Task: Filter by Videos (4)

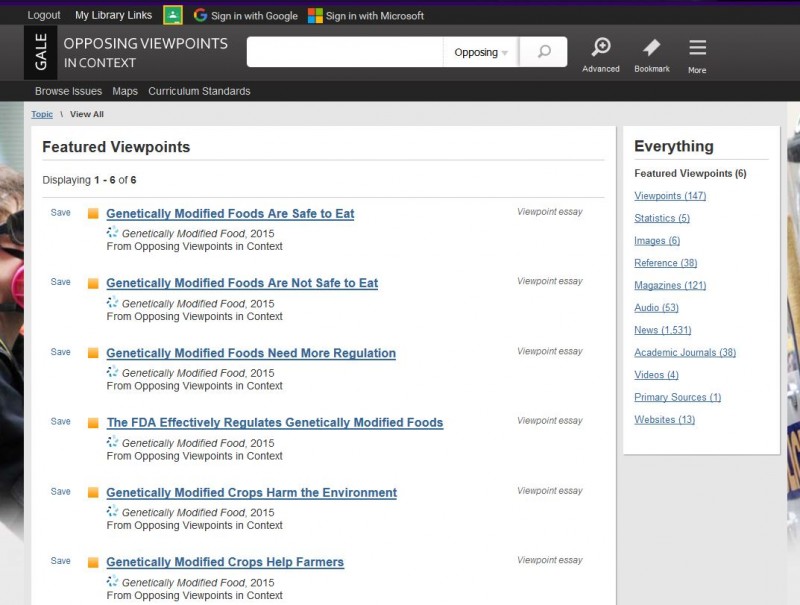Action: tap(656, 375)
